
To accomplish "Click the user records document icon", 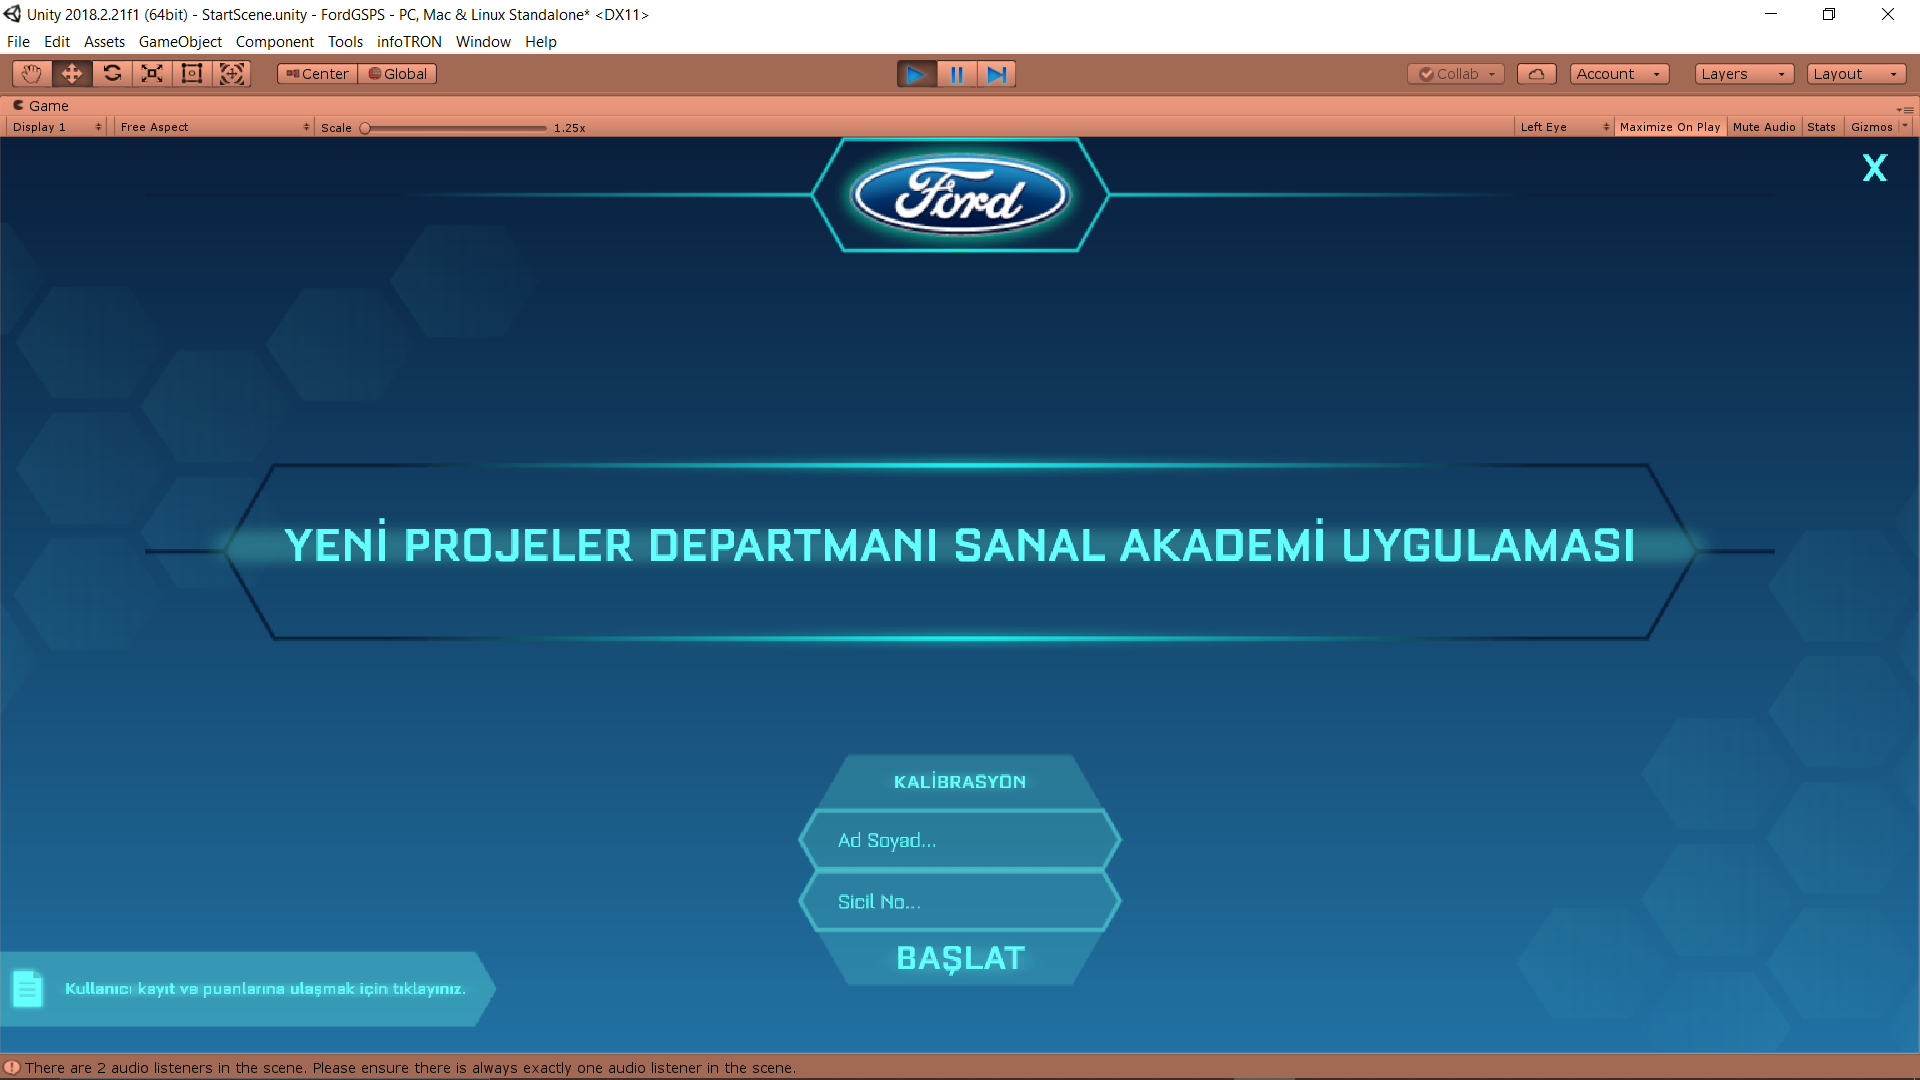I will (x=28, y=989).
